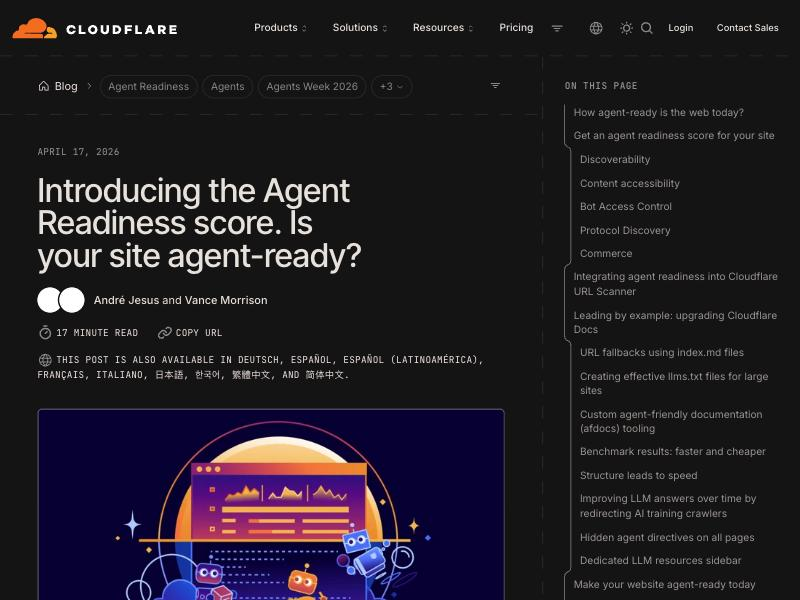Jump to Make your website agent-ready today
This screenshot has height=600, width=800.
tap(664, 584)
